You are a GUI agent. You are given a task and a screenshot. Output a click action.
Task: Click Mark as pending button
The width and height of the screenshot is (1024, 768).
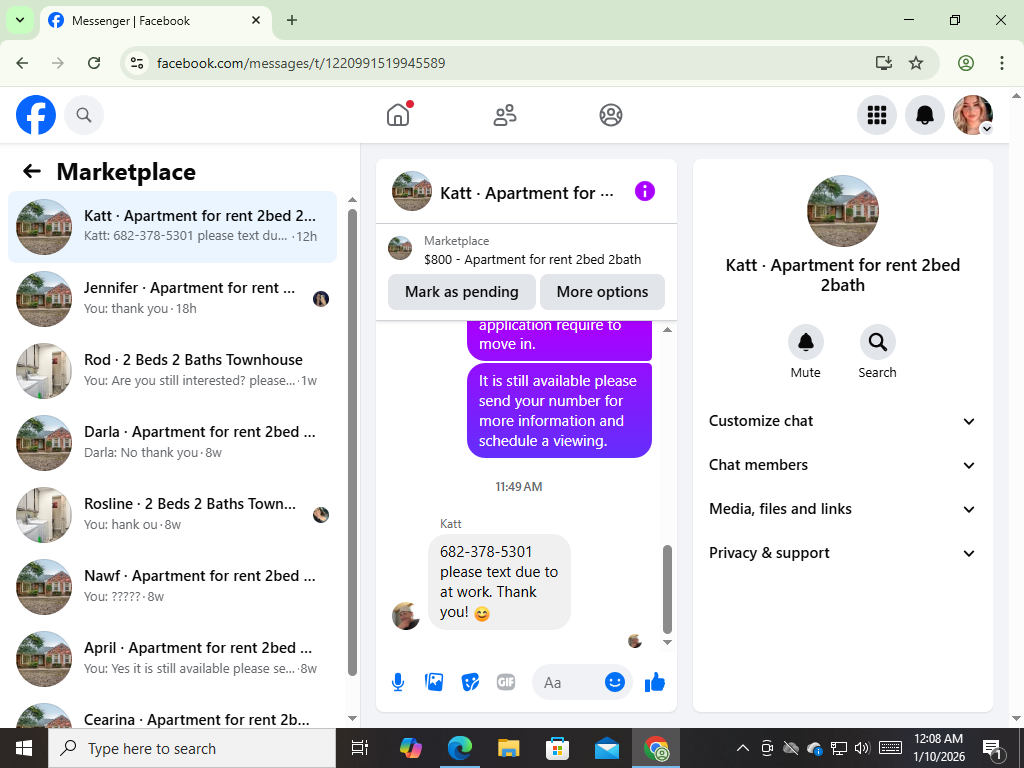462,292
